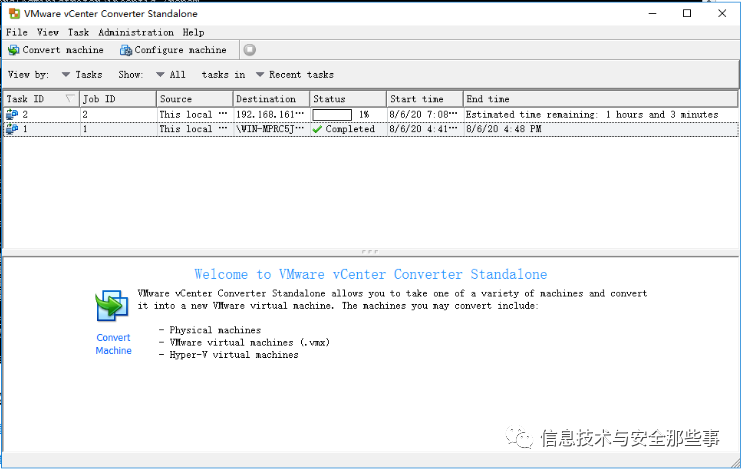Click the pane splitter grip dots
Screen dimensions: 743x470
click(370, 252)
